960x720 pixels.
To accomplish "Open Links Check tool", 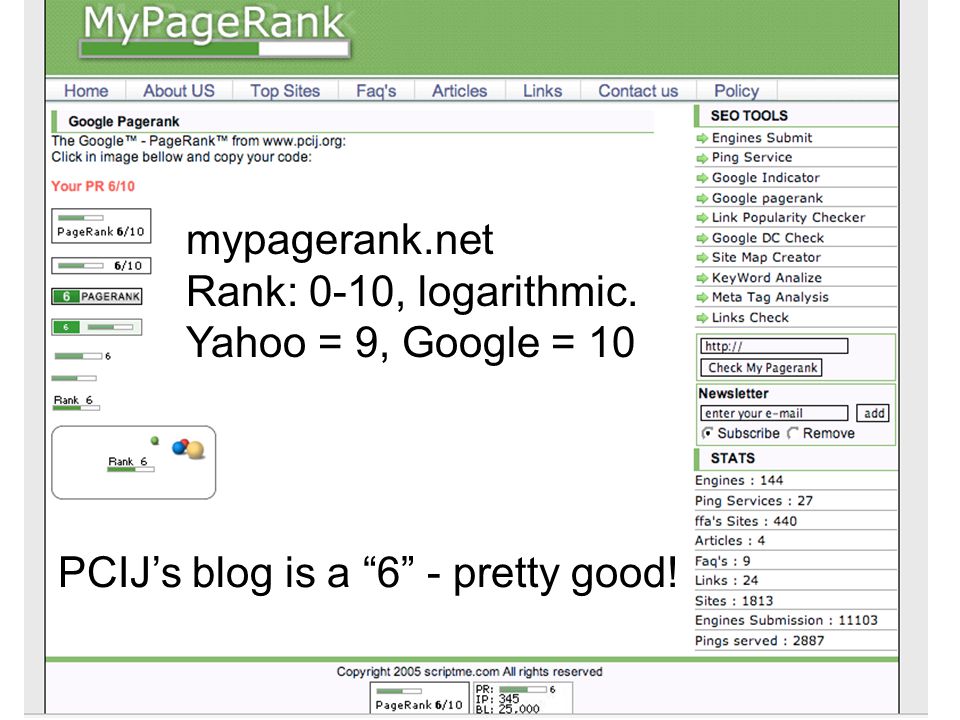I will point(750,317).
